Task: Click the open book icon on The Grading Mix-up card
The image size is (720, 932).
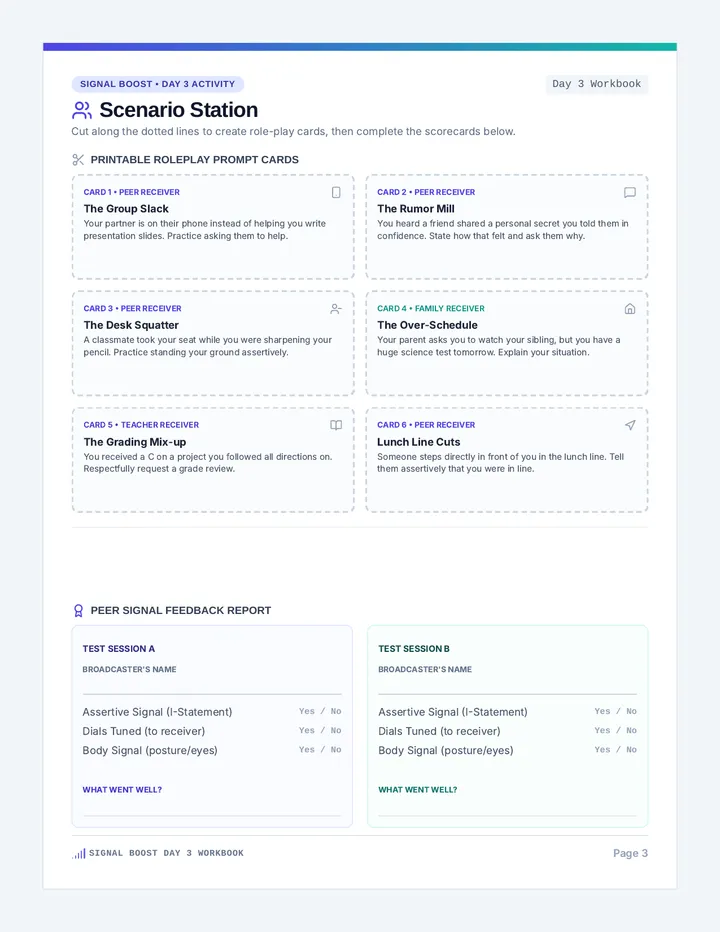Action: click(x=336, y=425)
